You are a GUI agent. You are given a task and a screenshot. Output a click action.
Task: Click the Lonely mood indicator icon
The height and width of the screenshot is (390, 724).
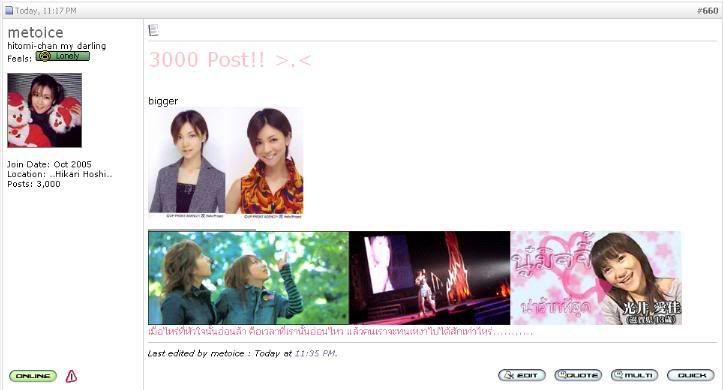coord(63,56)
